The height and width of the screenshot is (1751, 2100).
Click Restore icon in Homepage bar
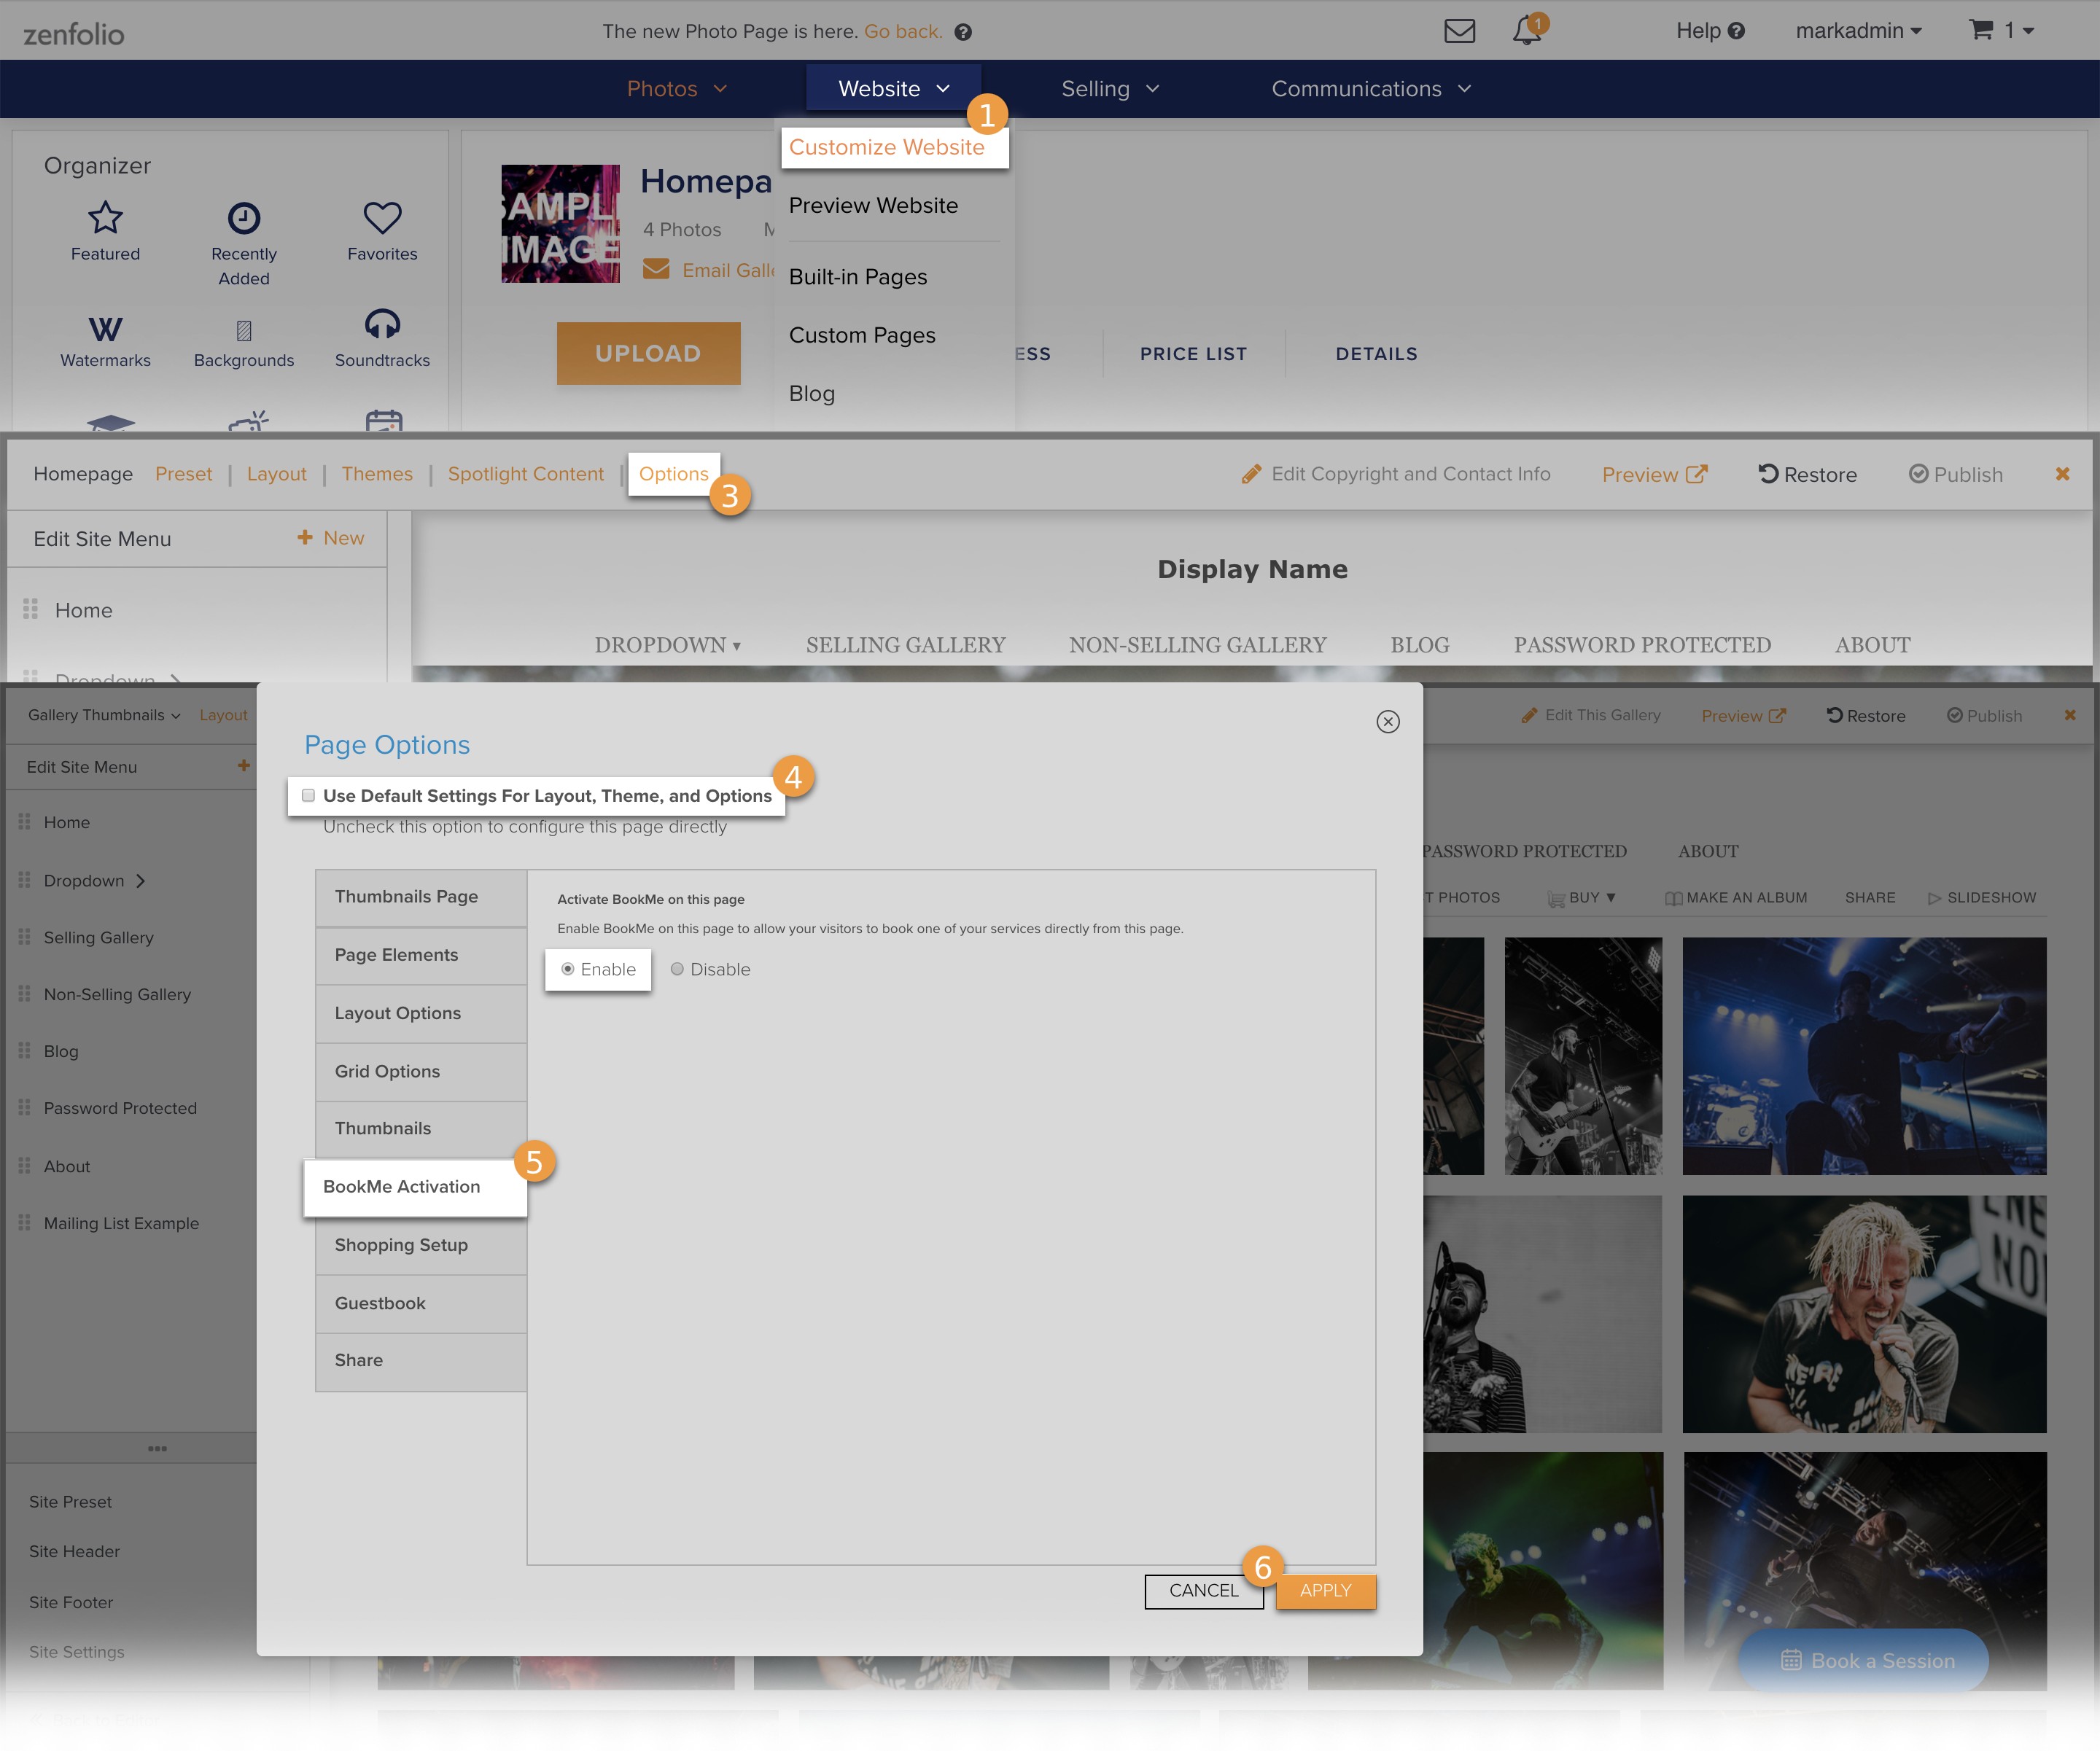(1769, 474)
